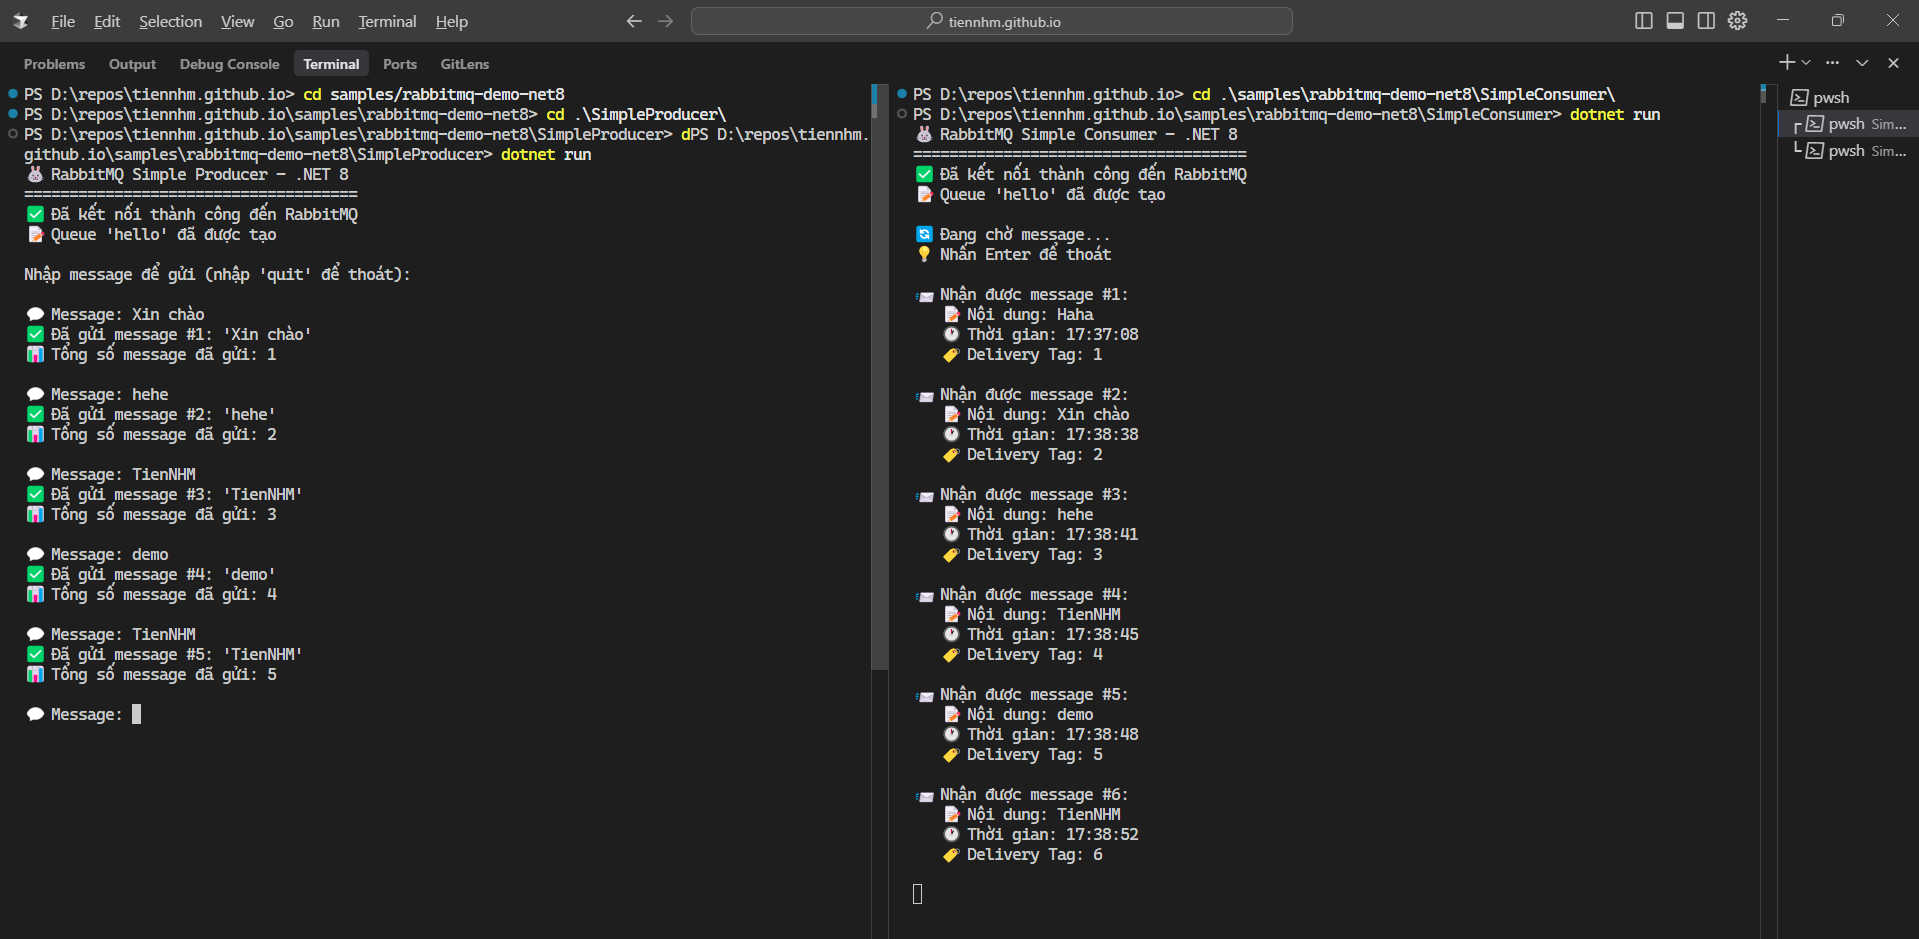The image size is (1919, 939).
Task: Click 'Nhập message để gửi' prompt text
Action: [x=217, y=274]
